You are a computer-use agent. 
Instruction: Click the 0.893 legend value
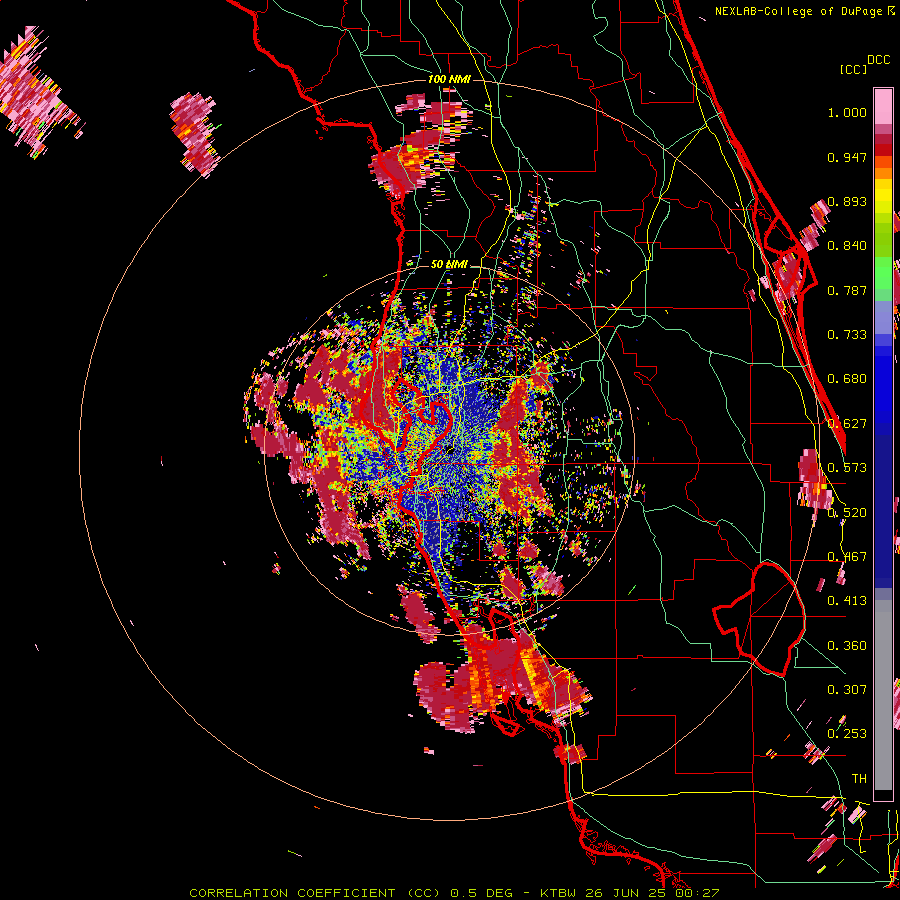pyautogui.click(x=847, y=201)
